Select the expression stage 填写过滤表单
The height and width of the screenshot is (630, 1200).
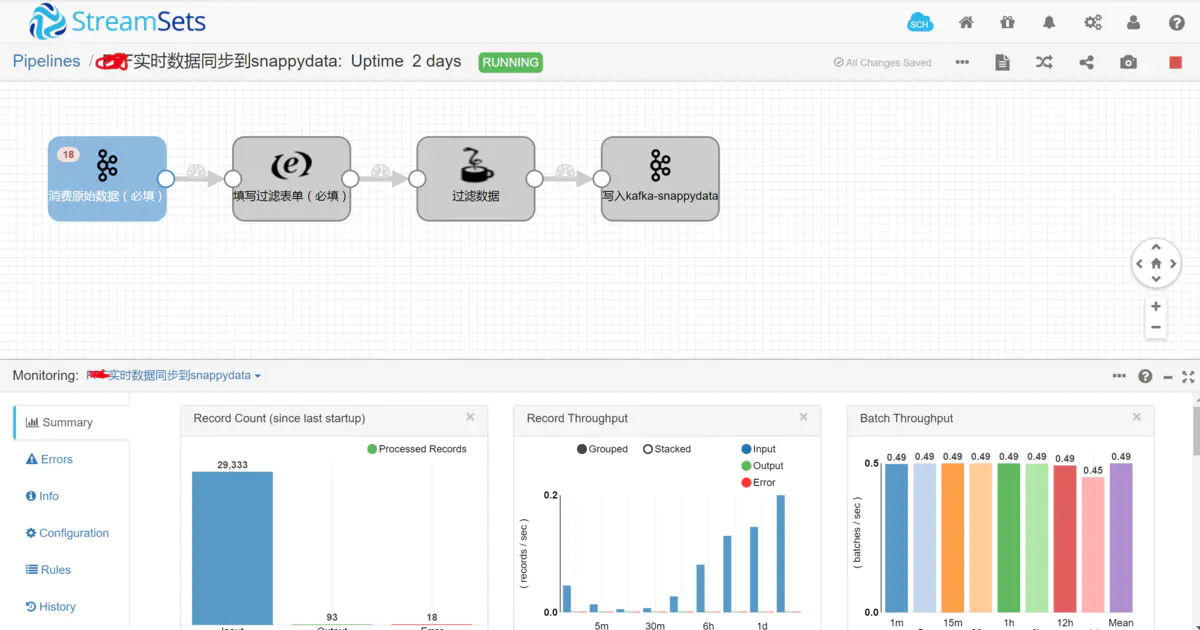click(291, 178)
